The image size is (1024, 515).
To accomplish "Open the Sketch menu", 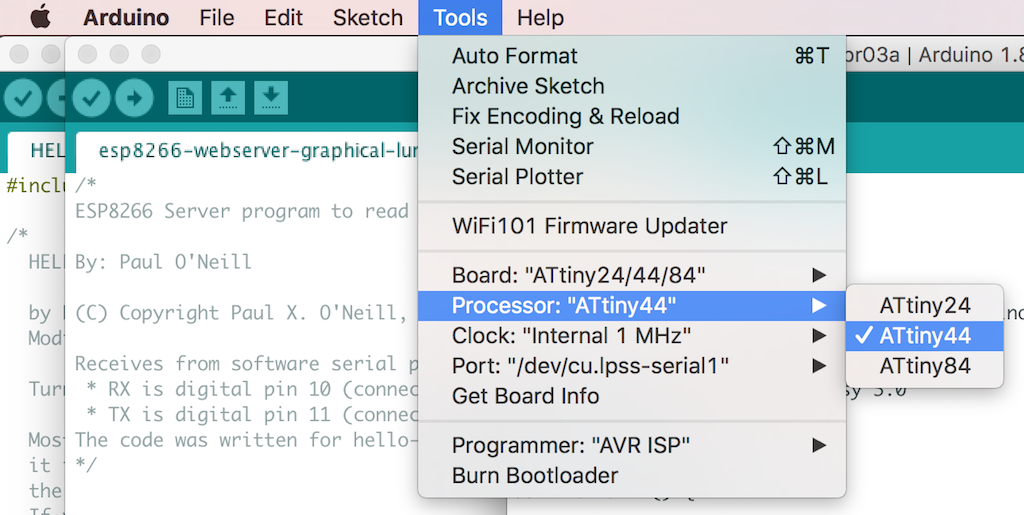I will (368, 18).
